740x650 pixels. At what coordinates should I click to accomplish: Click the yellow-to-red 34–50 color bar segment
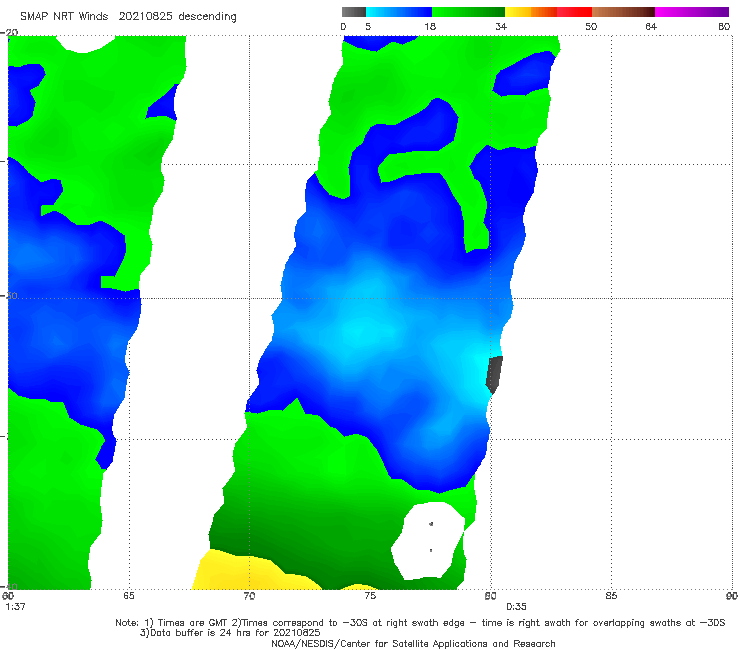pyautogui.click(x=548, y=12)
